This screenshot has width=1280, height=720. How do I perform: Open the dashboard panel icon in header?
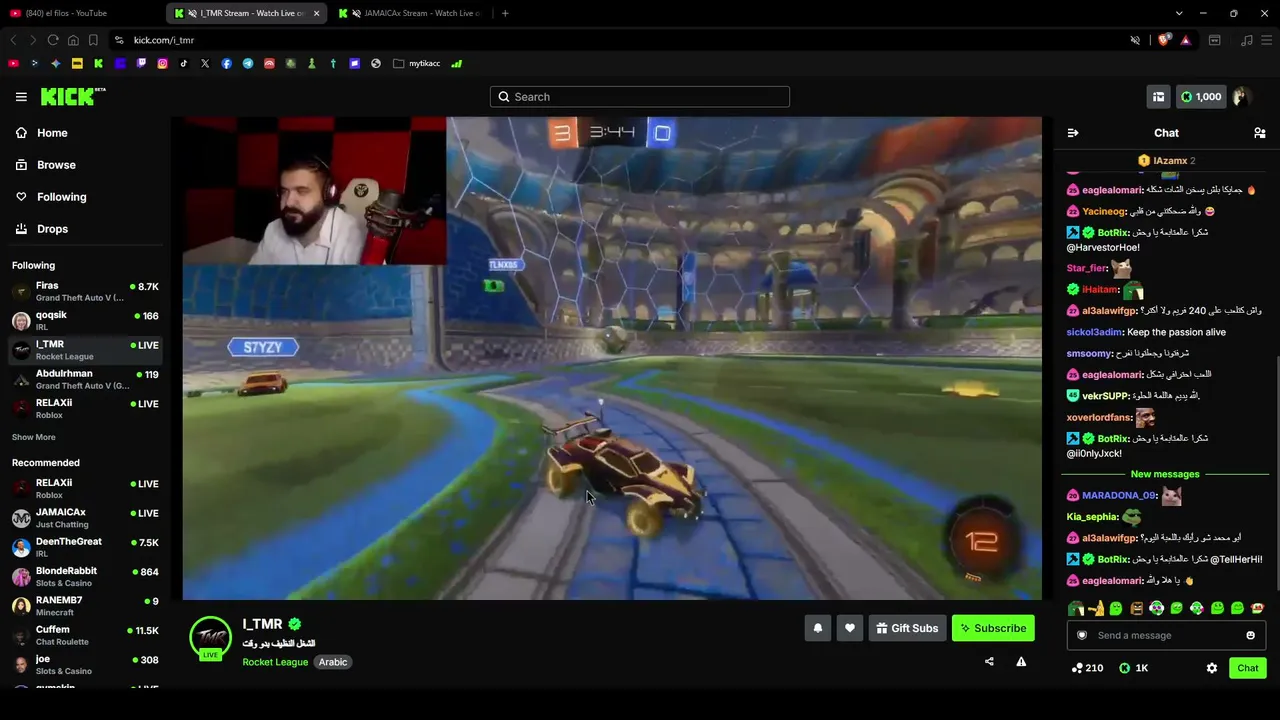click(1158, 97)
